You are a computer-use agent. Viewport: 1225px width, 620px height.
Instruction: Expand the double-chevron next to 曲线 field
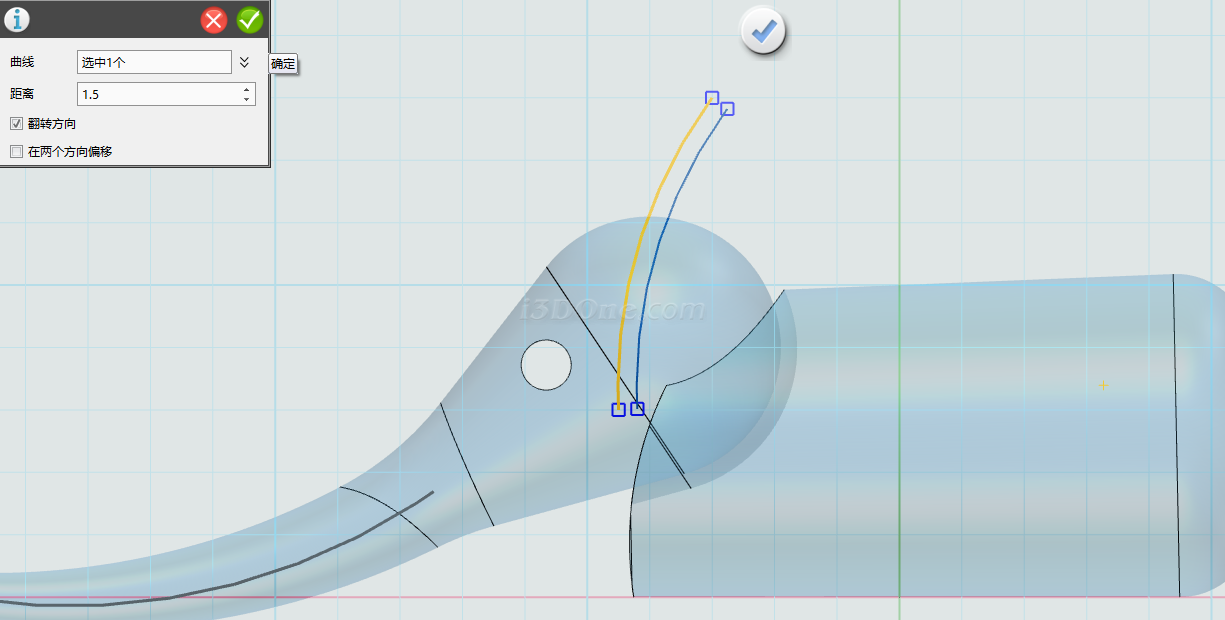tap(244, 62)
